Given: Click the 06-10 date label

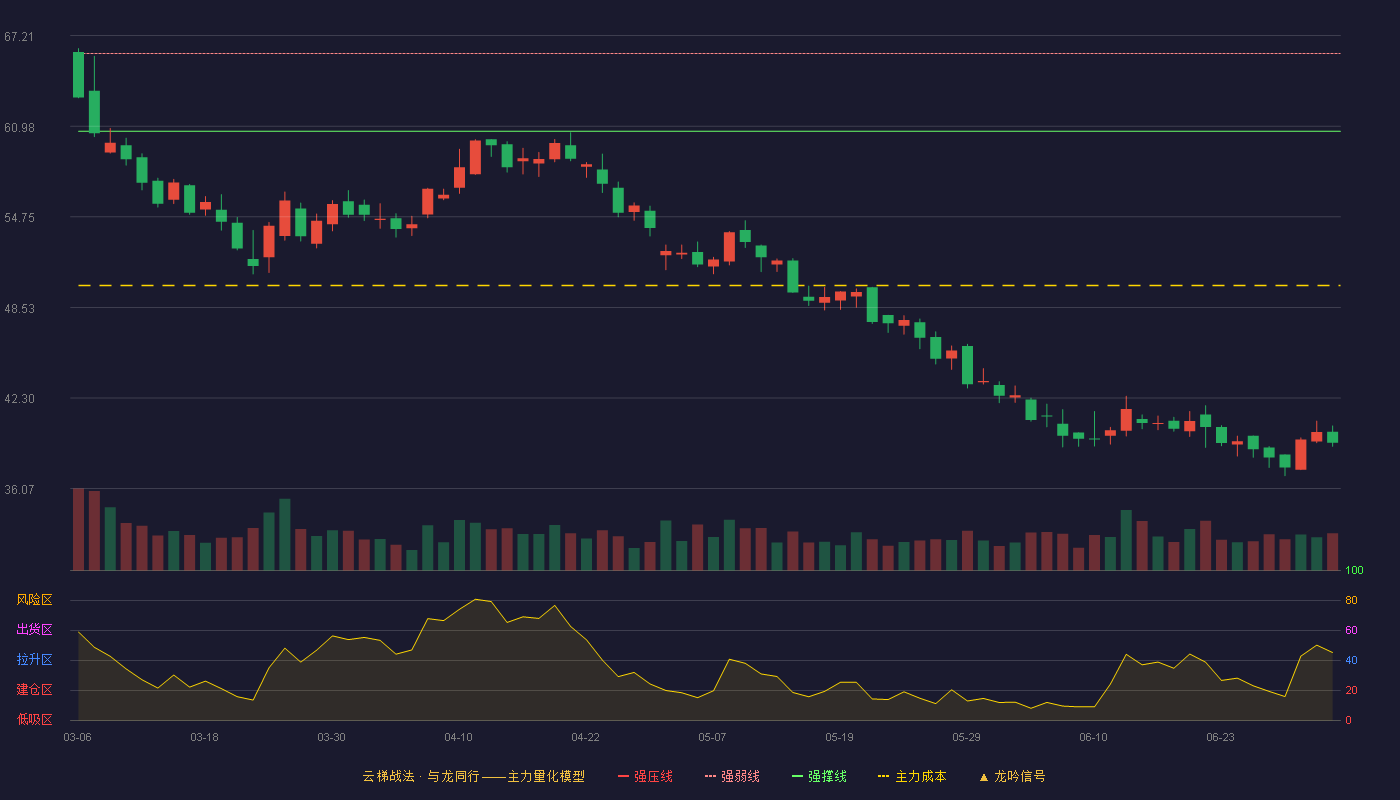Looking at the screenshot, I should 1093,737.
